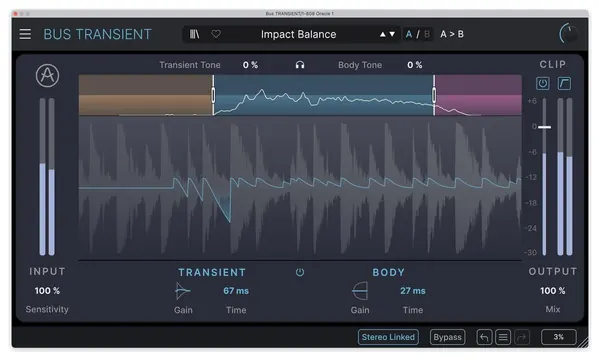Click the BODY section label

388,272
